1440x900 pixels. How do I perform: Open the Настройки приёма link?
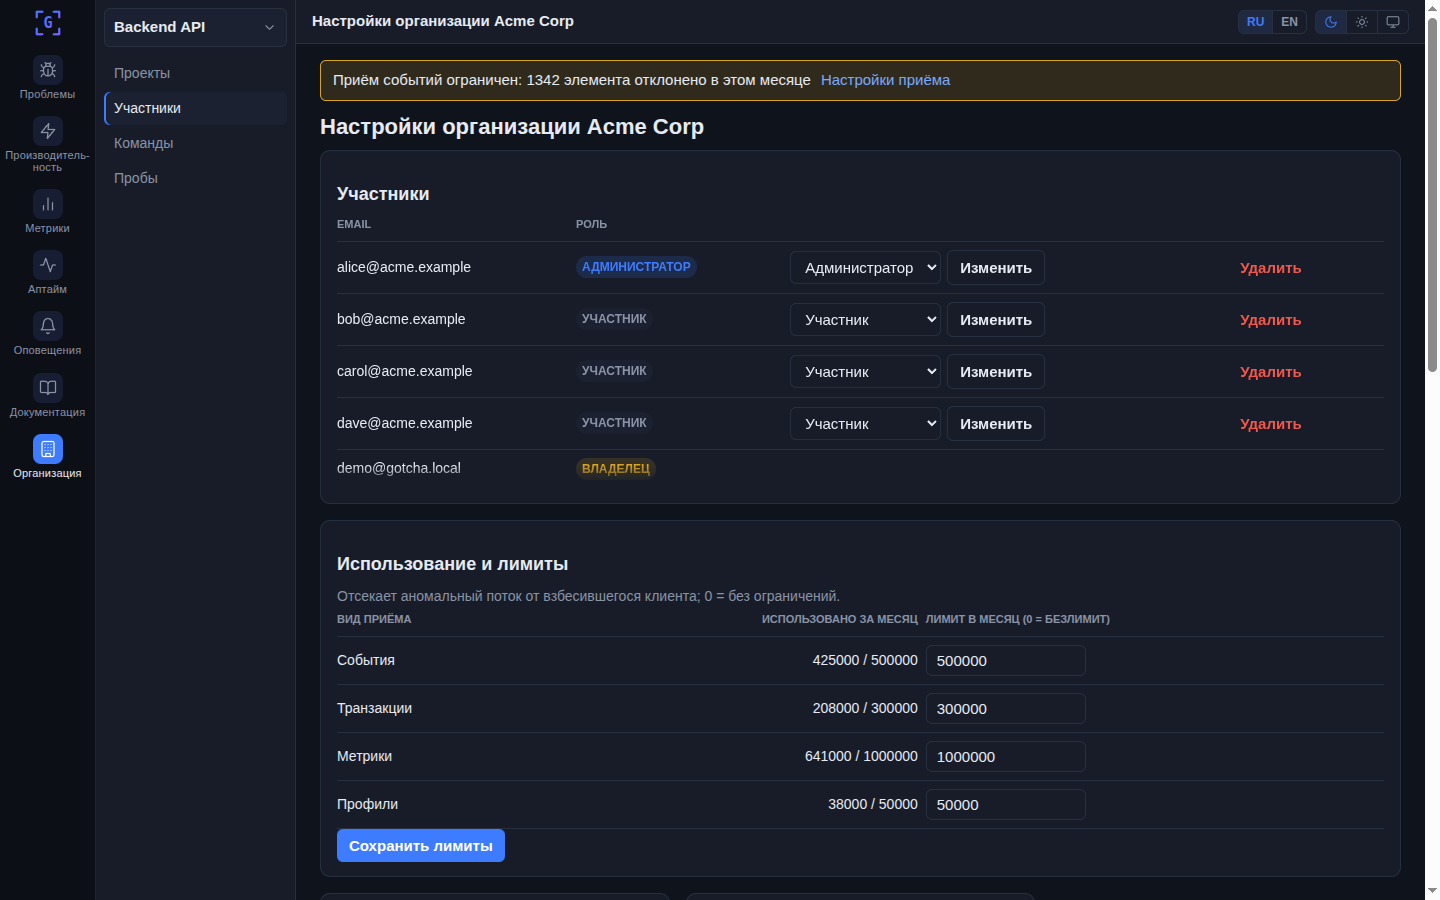pos(885,80)
